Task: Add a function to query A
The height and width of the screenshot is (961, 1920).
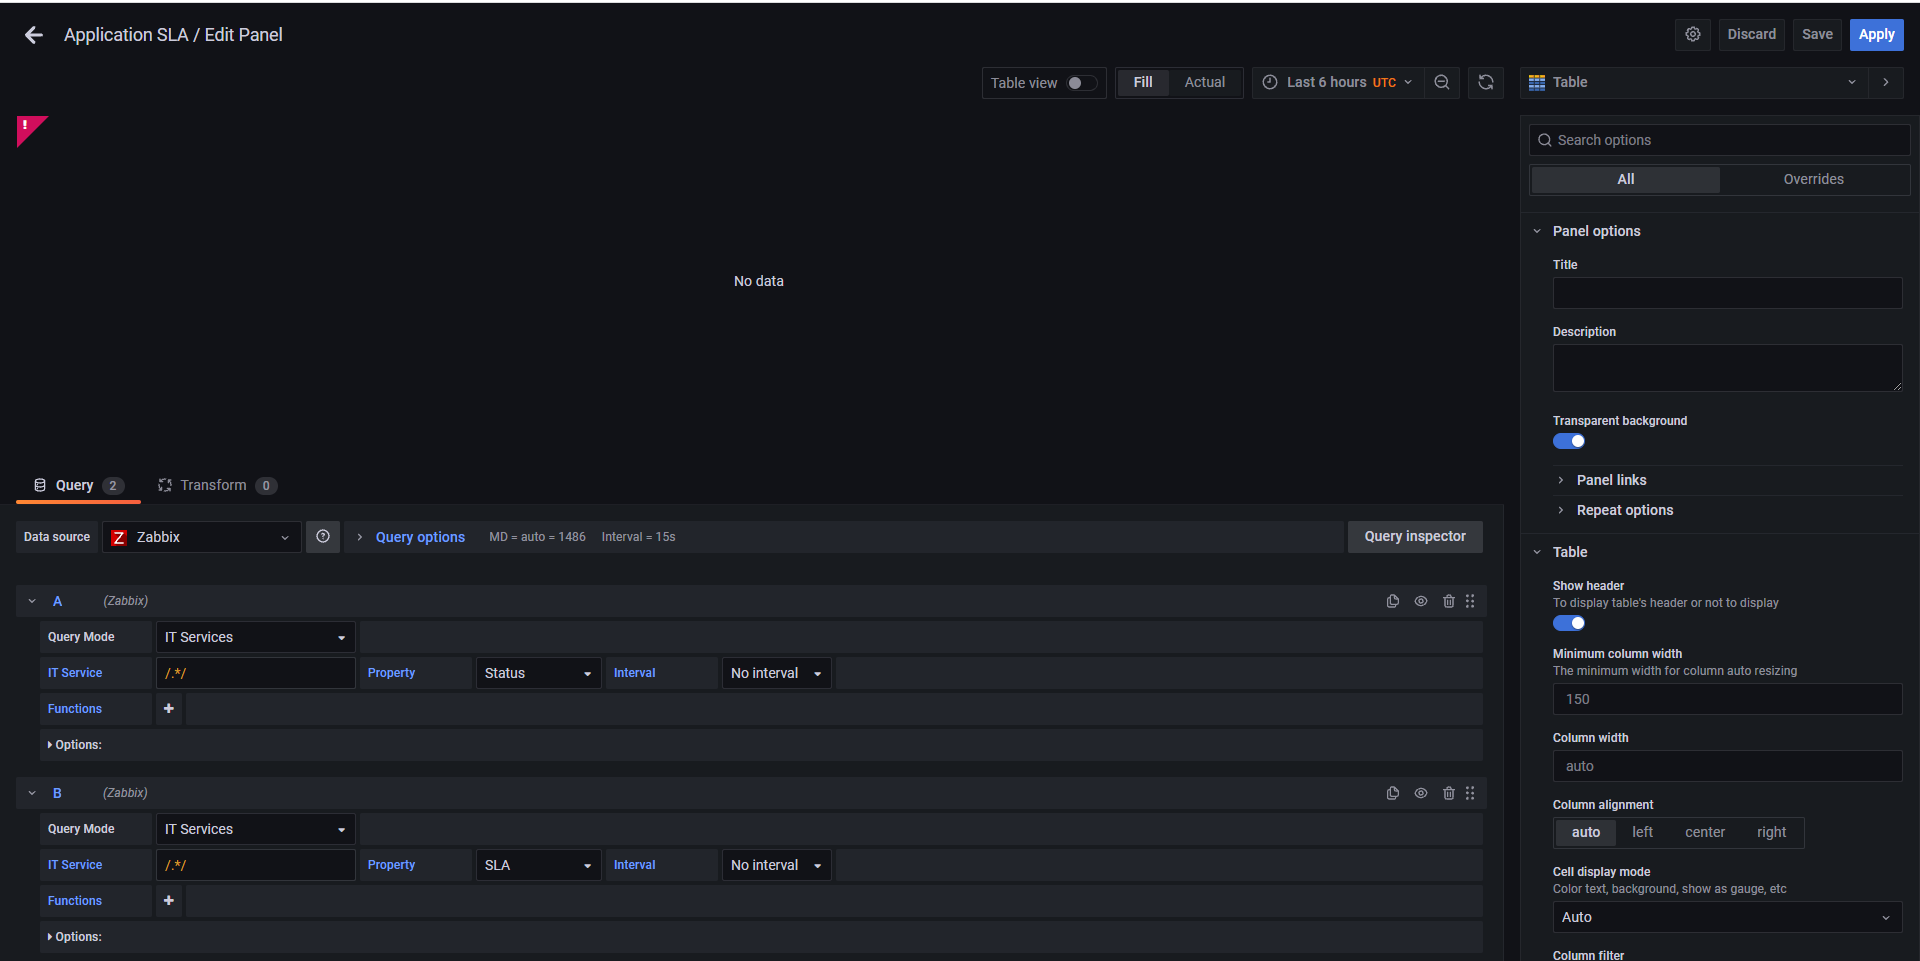Action: pos(168,709)
